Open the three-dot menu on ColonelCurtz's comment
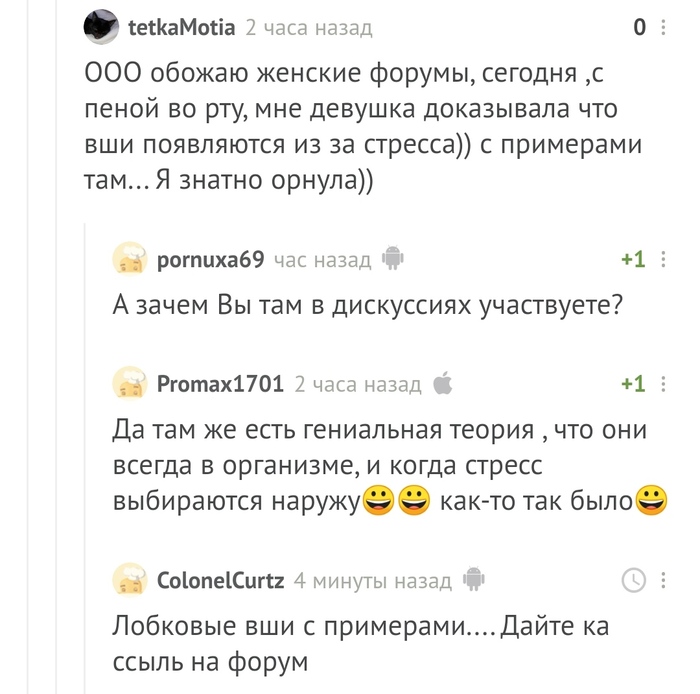 [x=662, y=580]
